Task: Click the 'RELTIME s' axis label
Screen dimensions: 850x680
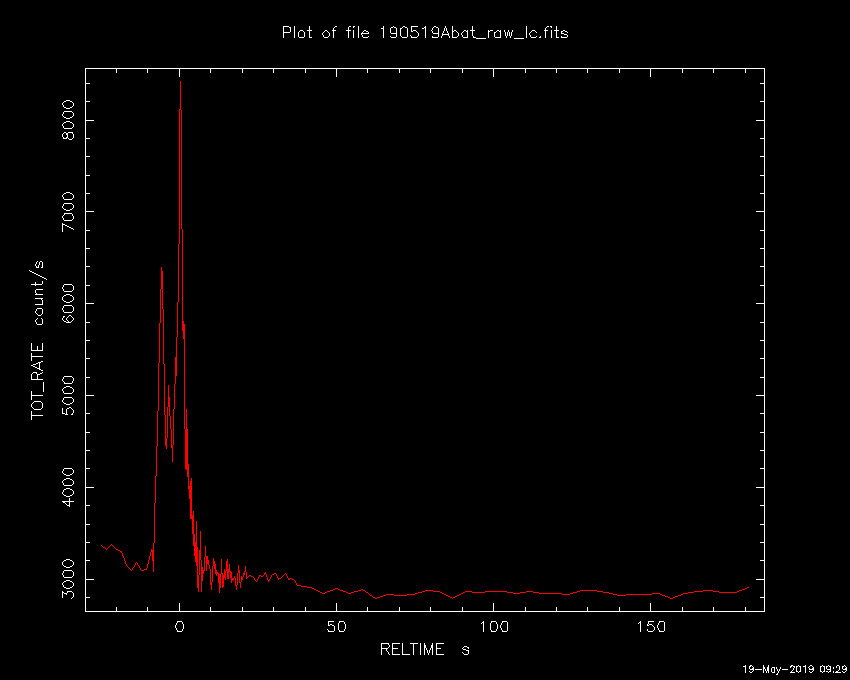Action: (x=424, y=649)
